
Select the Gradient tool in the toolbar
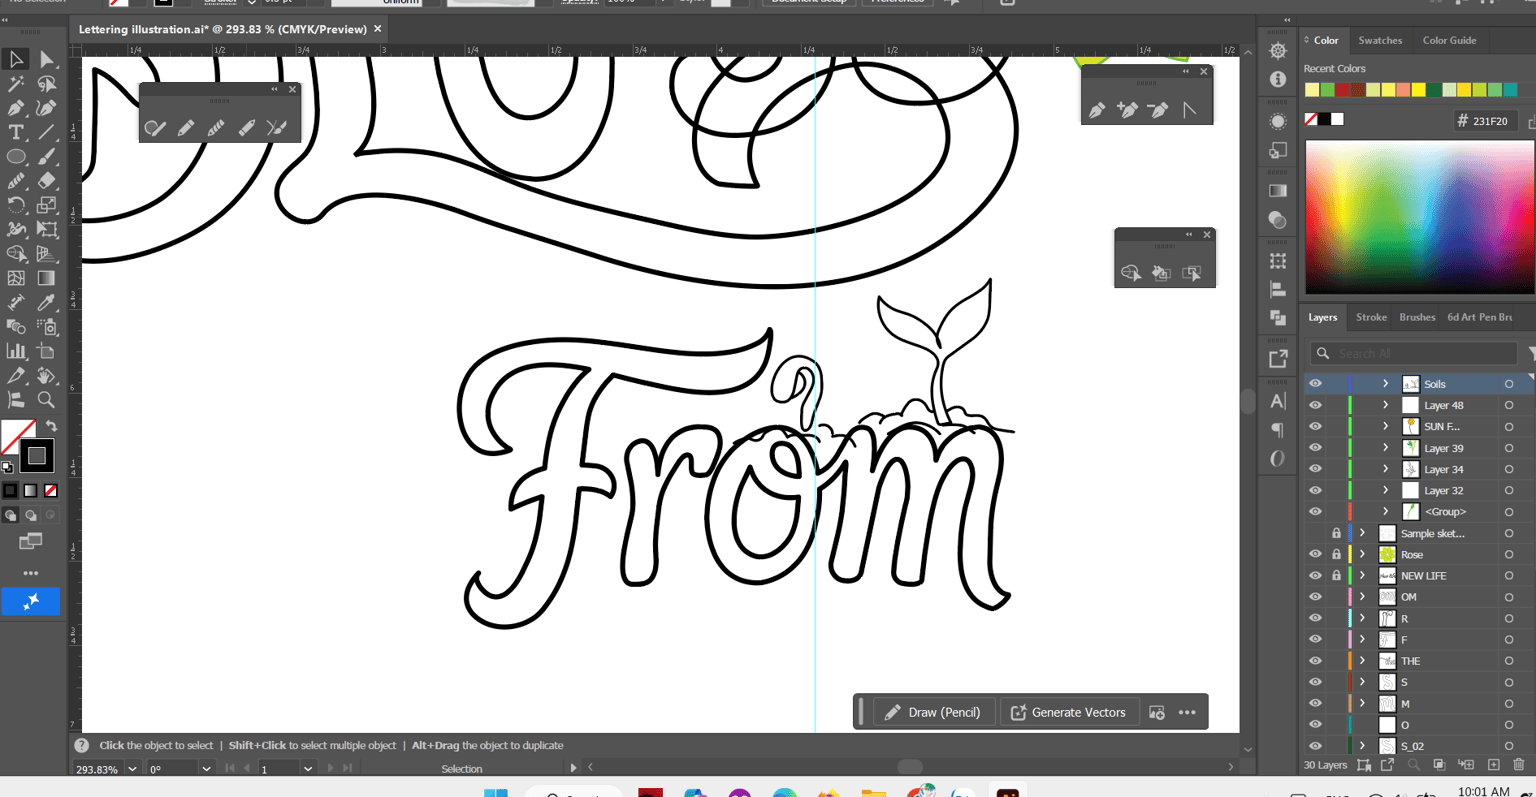click(x=46, y=278)
